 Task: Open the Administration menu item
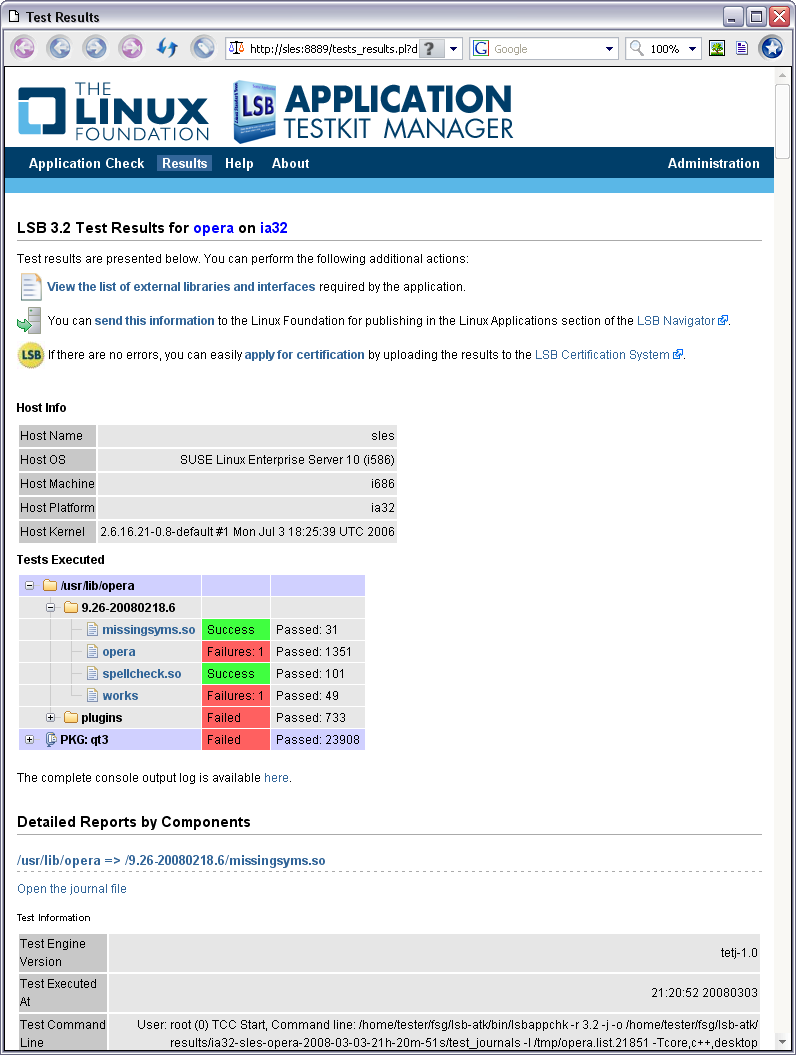click(713, 163)
